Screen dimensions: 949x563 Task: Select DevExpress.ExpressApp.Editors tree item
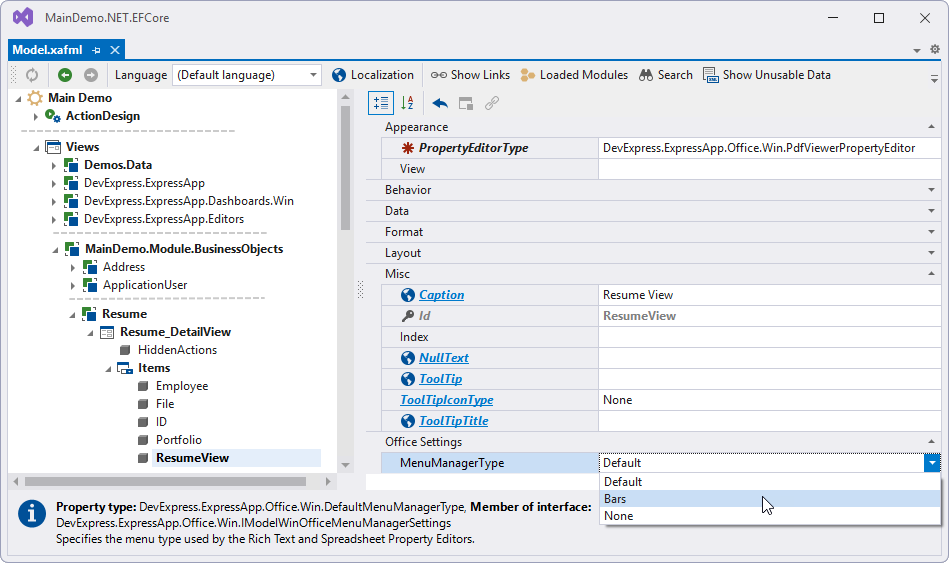(164, 219)
